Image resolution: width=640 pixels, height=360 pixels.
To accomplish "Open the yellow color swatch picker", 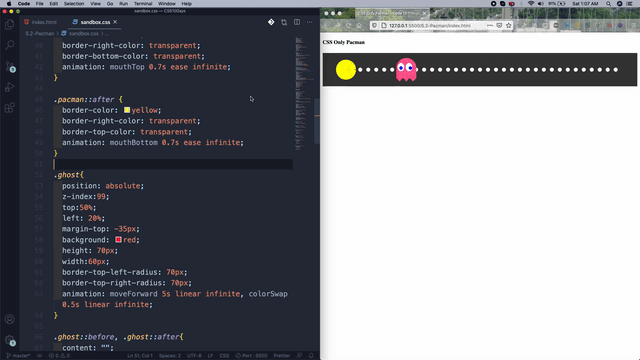I will (x=127, y=110).
